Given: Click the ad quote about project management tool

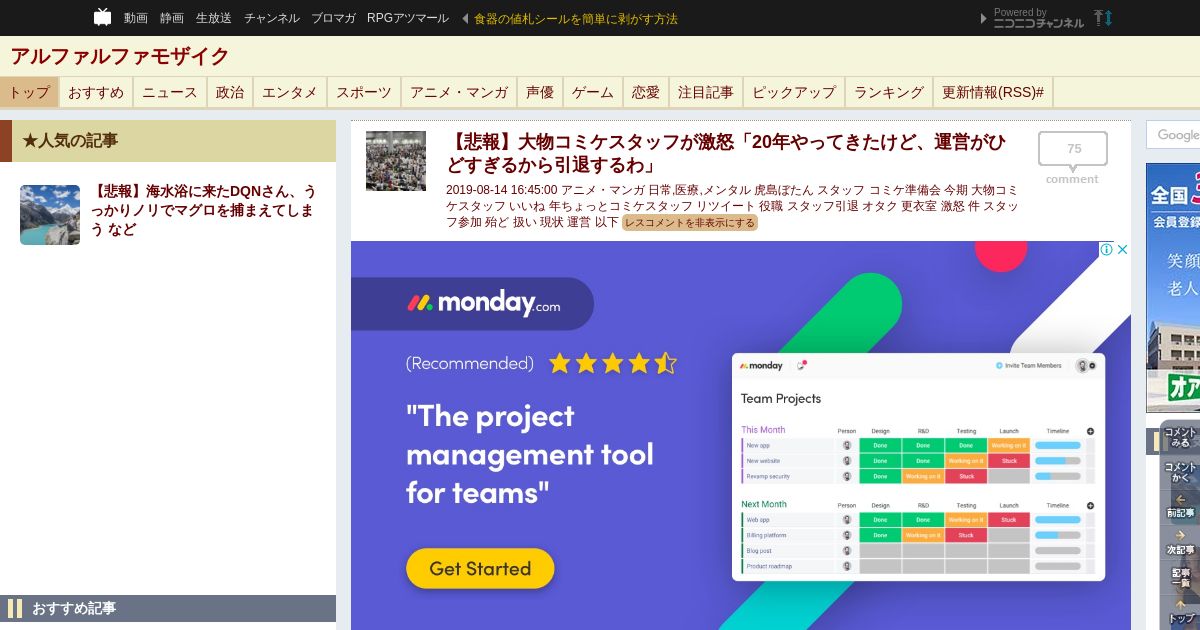Looking at the screenshot, I should pos(530,454).
